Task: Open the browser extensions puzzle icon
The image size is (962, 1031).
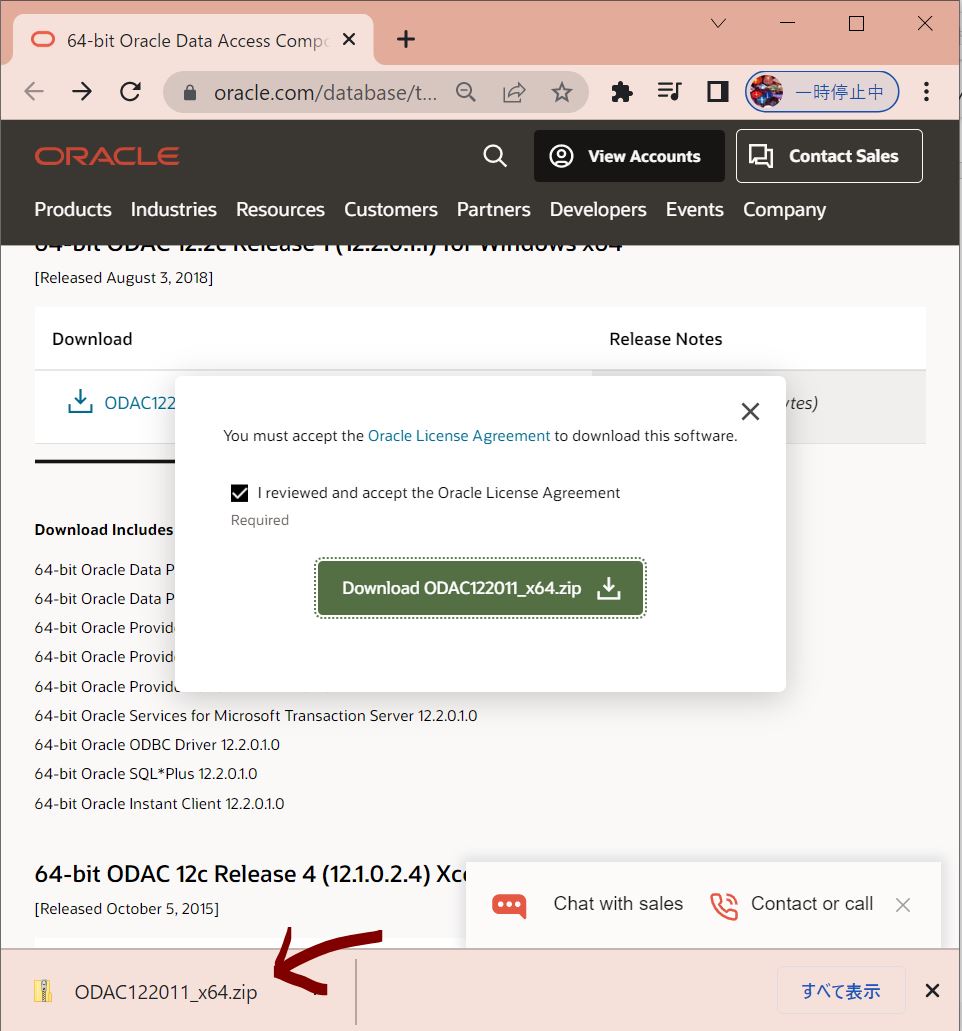Action: coord(622,92)
